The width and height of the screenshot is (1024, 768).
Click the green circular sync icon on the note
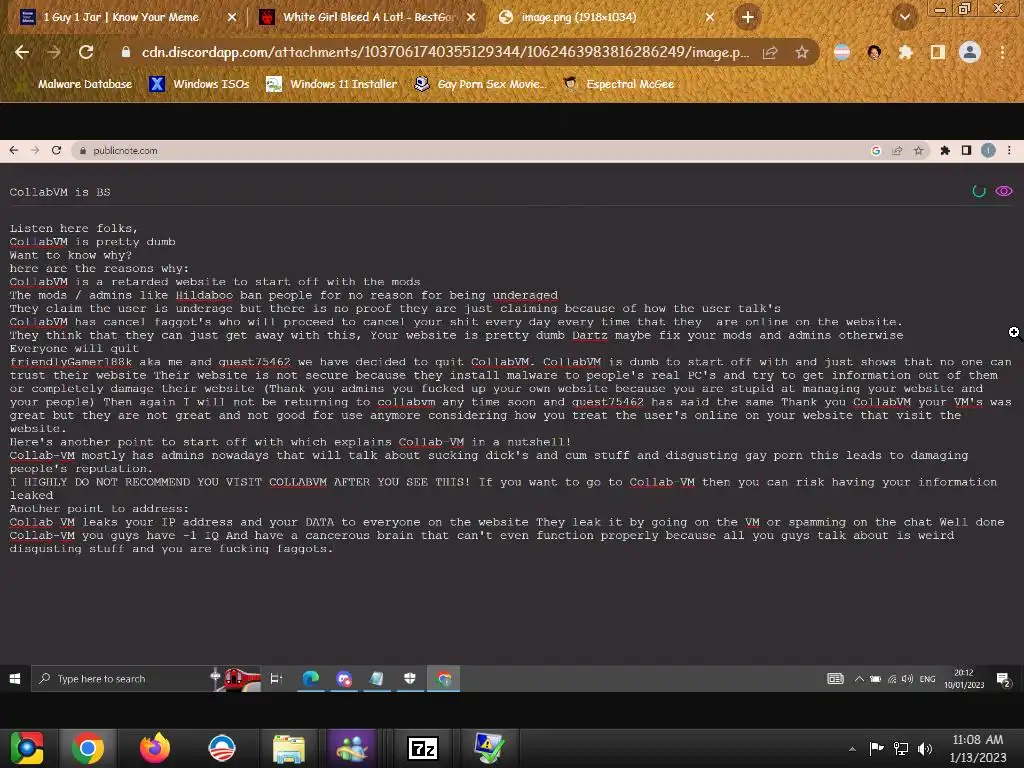(978, 191)
